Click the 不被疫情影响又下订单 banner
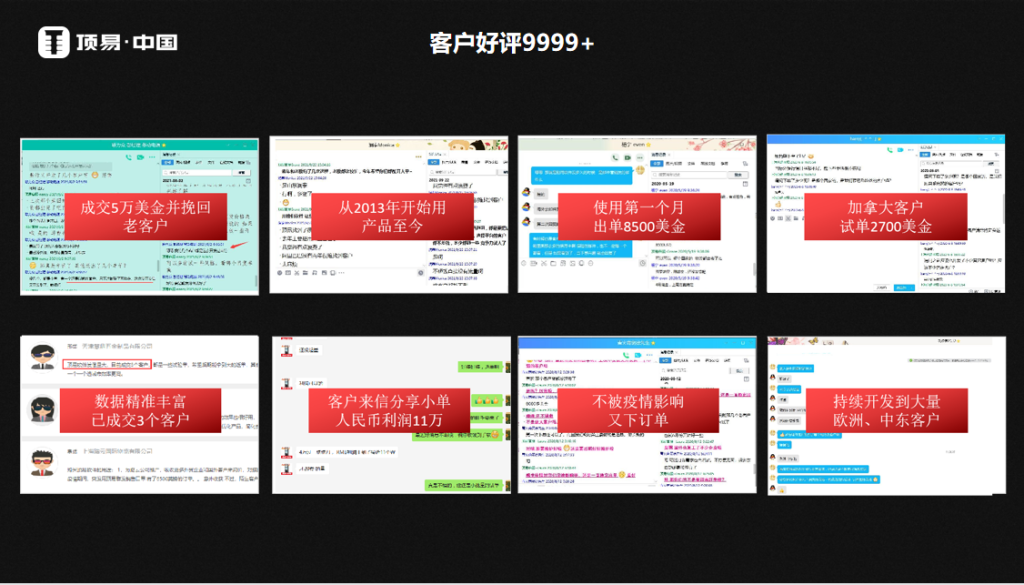The height and width of the screenshot is (585, 1024). [637, 410]
